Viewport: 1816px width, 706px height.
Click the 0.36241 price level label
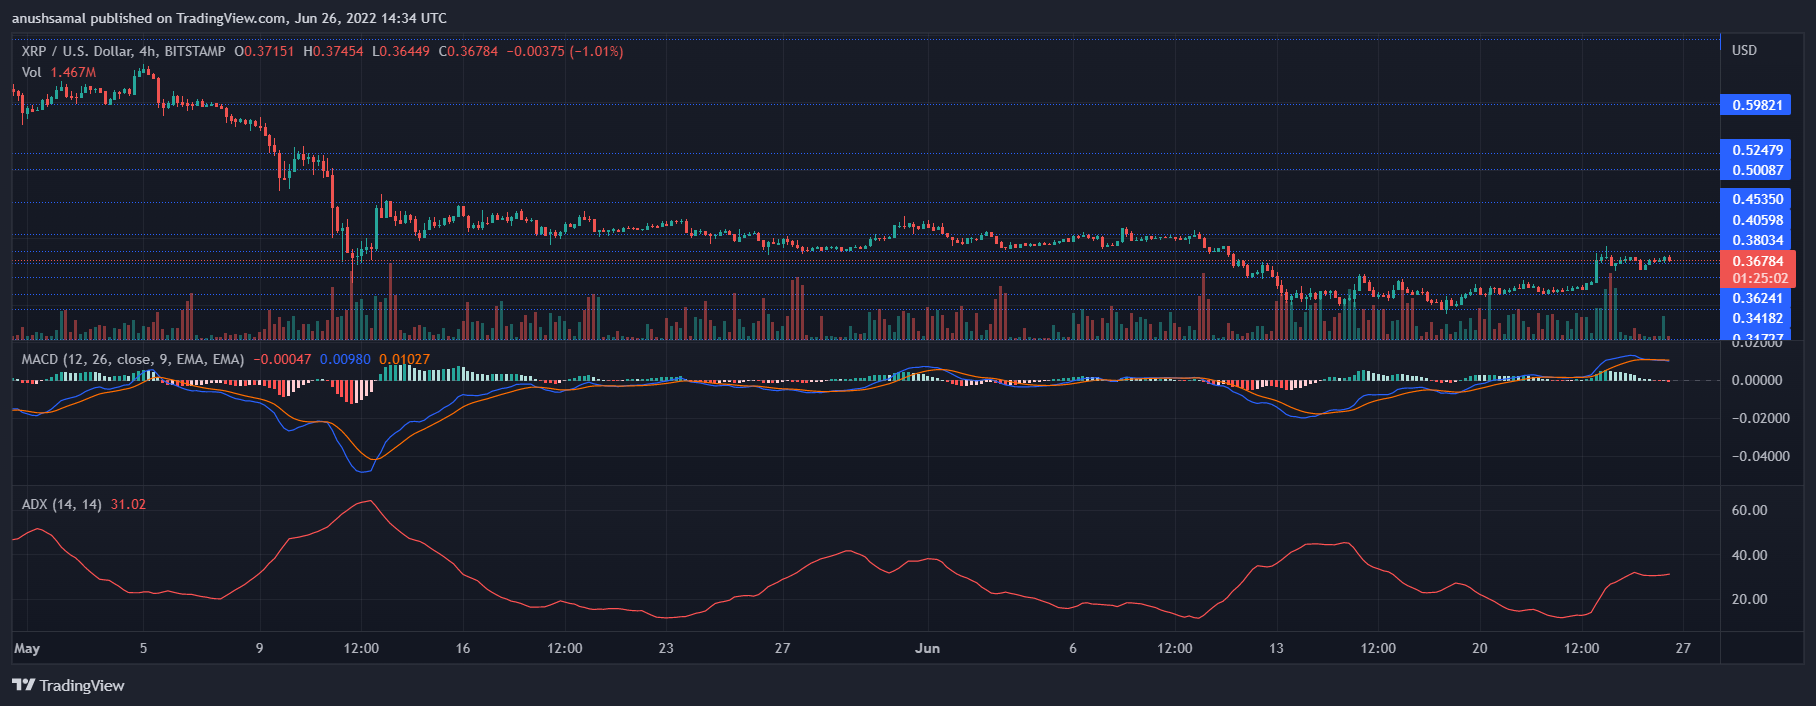1757,298
